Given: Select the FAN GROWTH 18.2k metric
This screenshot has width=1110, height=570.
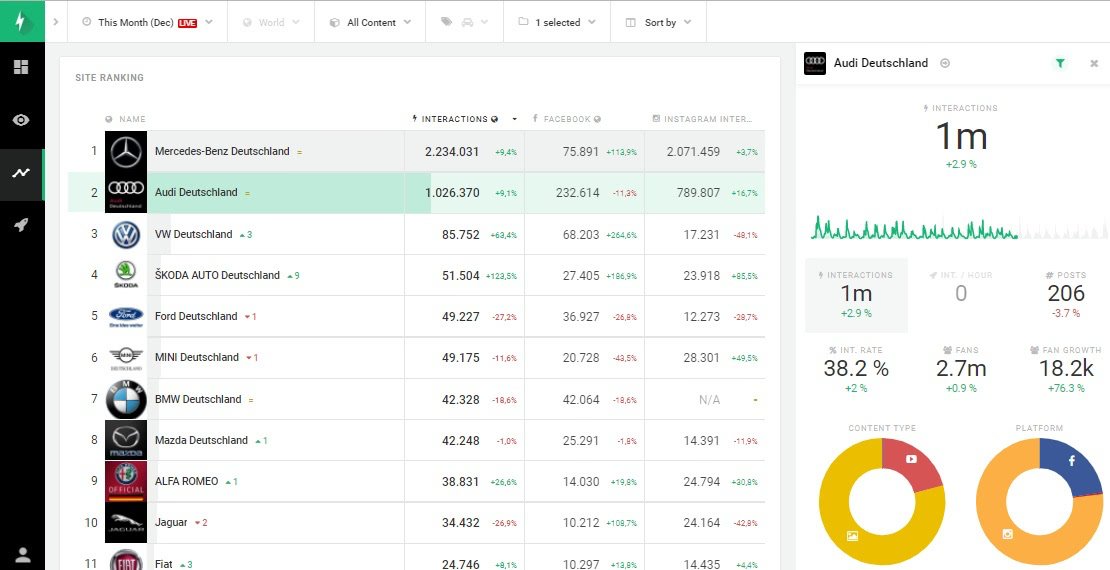Looking at the screenshot, I should [1065, 371].
